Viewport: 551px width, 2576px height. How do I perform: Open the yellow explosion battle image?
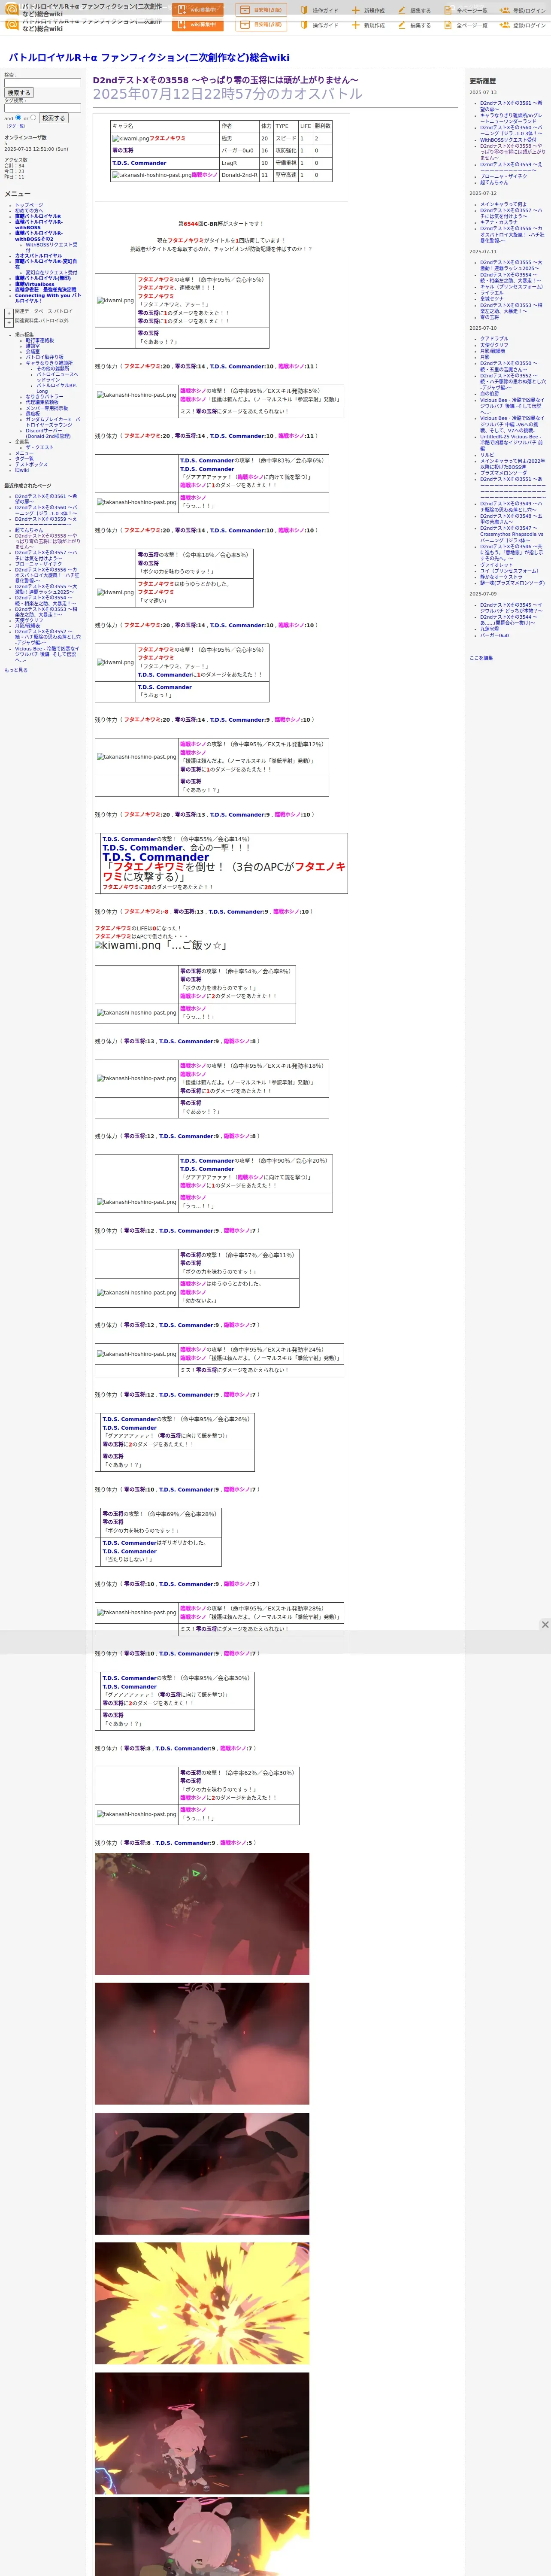(202, 2303)
